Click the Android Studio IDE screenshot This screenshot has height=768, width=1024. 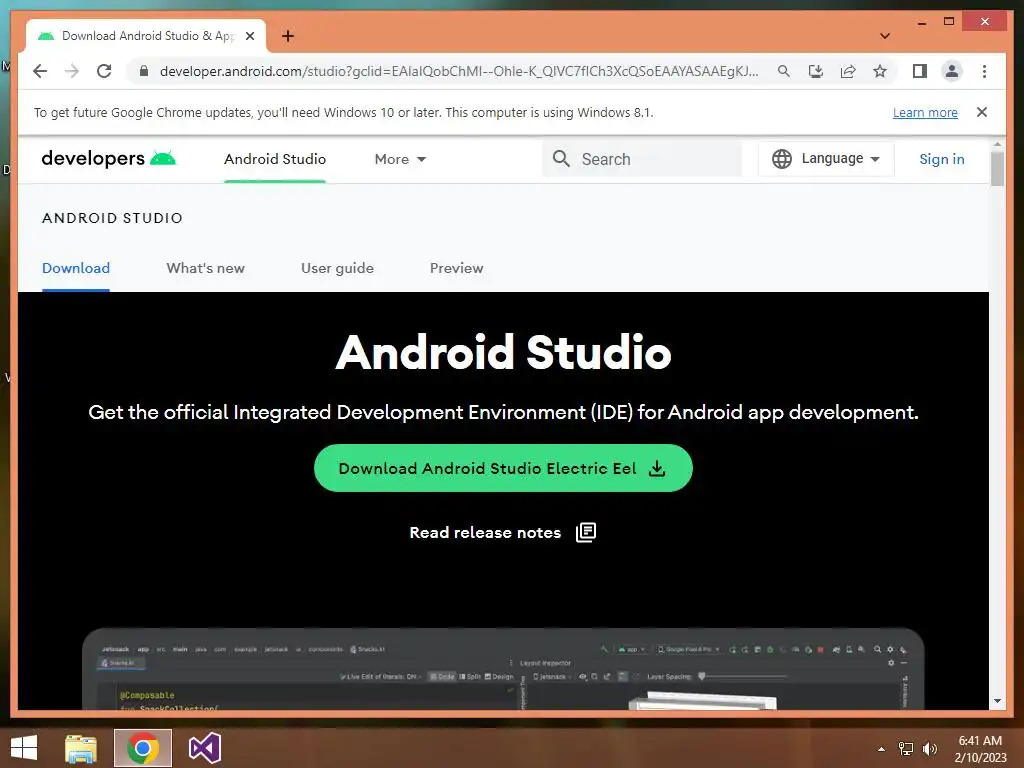(503, 669)
